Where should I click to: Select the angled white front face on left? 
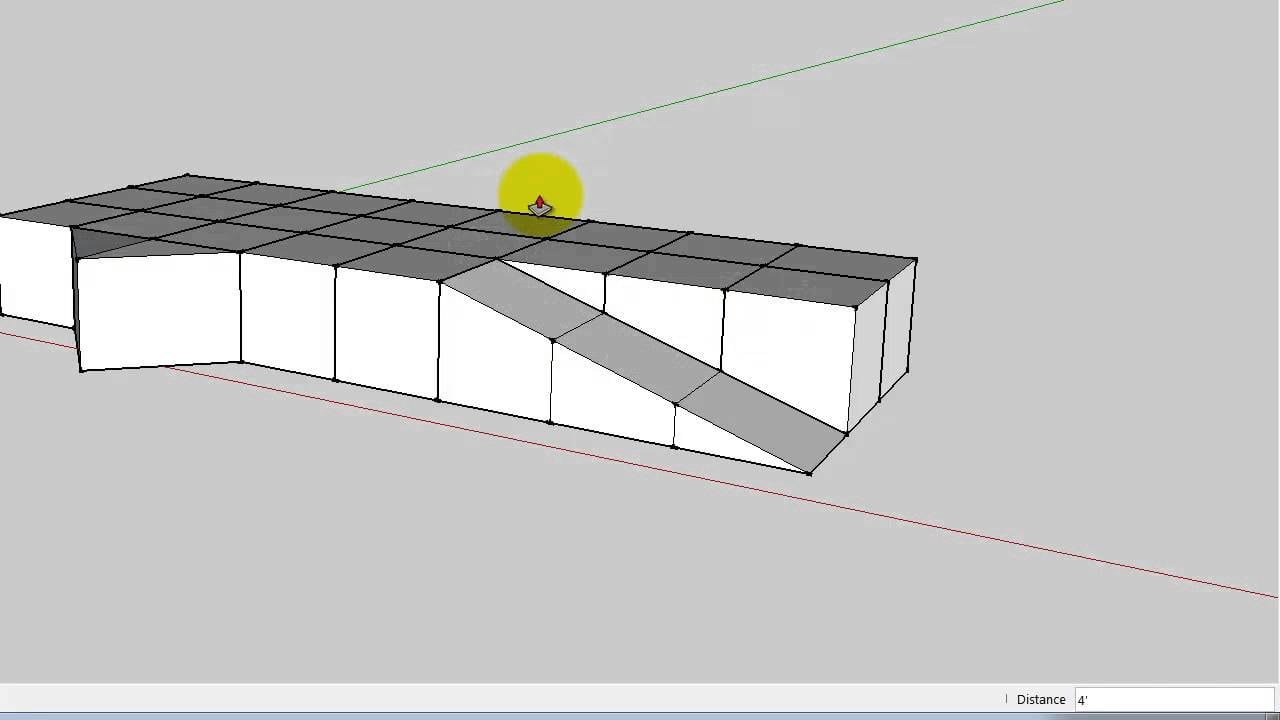pos(158,310)
